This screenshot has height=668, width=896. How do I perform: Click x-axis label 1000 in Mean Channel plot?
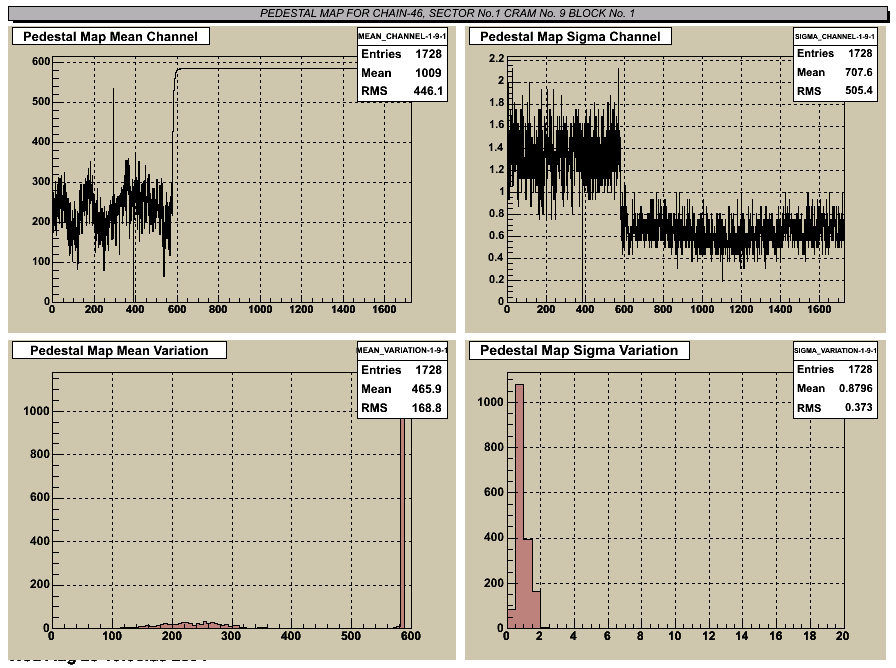(x=260, y=309)
